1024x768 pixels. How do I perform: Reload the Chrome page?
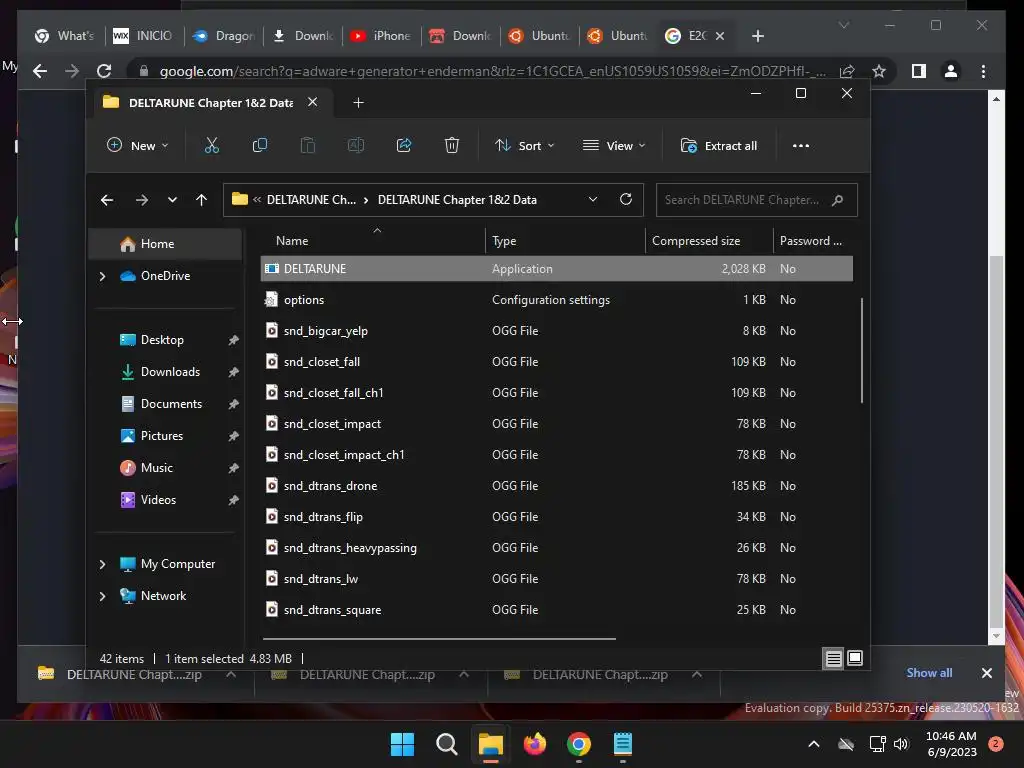pyautogui.click(x=104, y=71)
